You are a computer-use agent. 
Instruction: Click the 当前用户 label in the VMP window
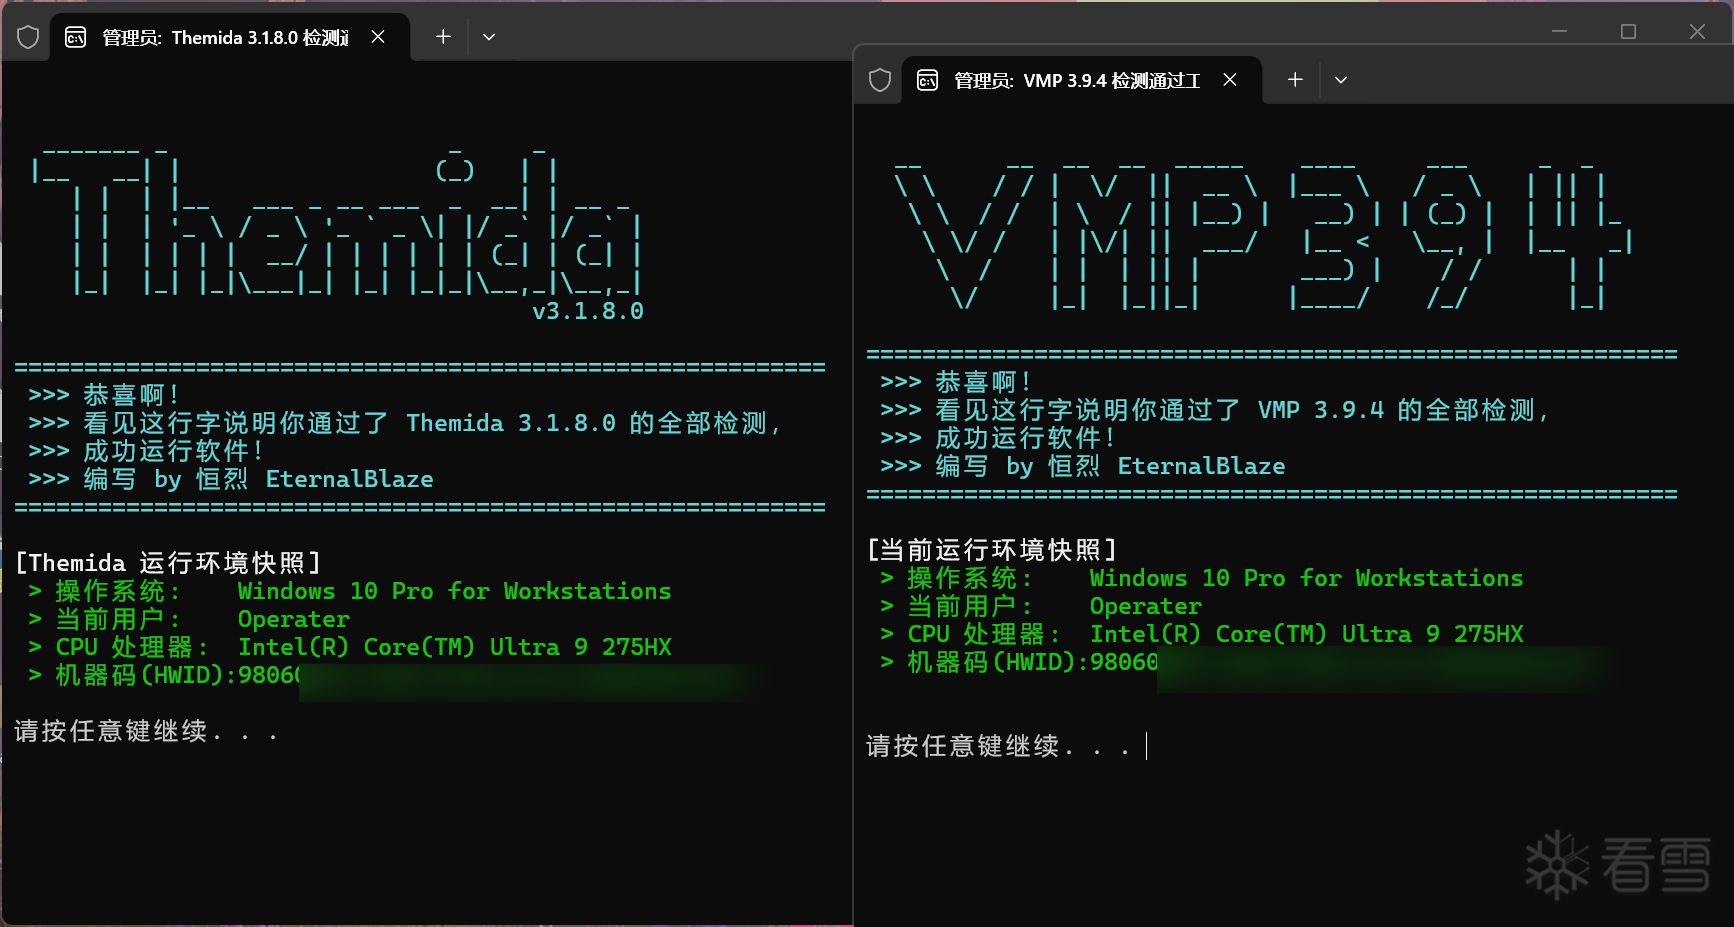click(969, 606)
